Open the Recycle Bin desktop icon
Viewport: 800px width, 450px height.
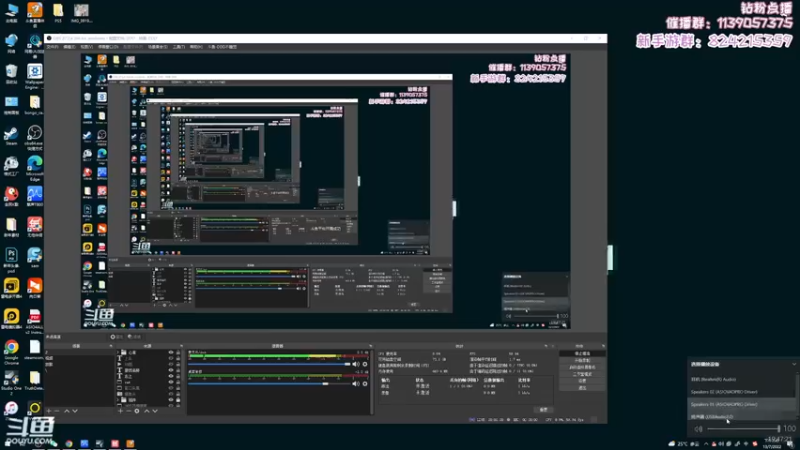(x=11, y=74)
